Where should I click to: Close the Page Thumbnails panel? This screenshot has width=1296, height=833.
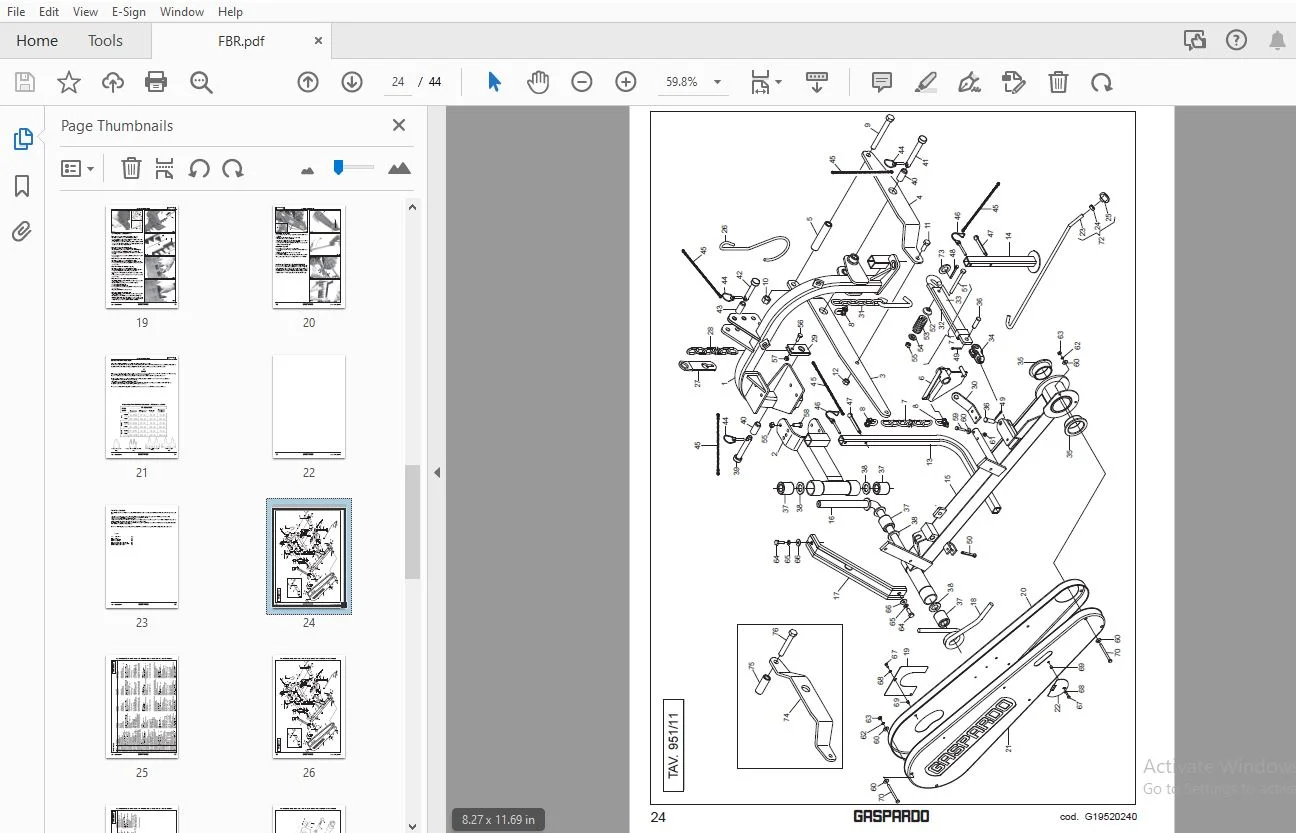(x=399, y=125)
